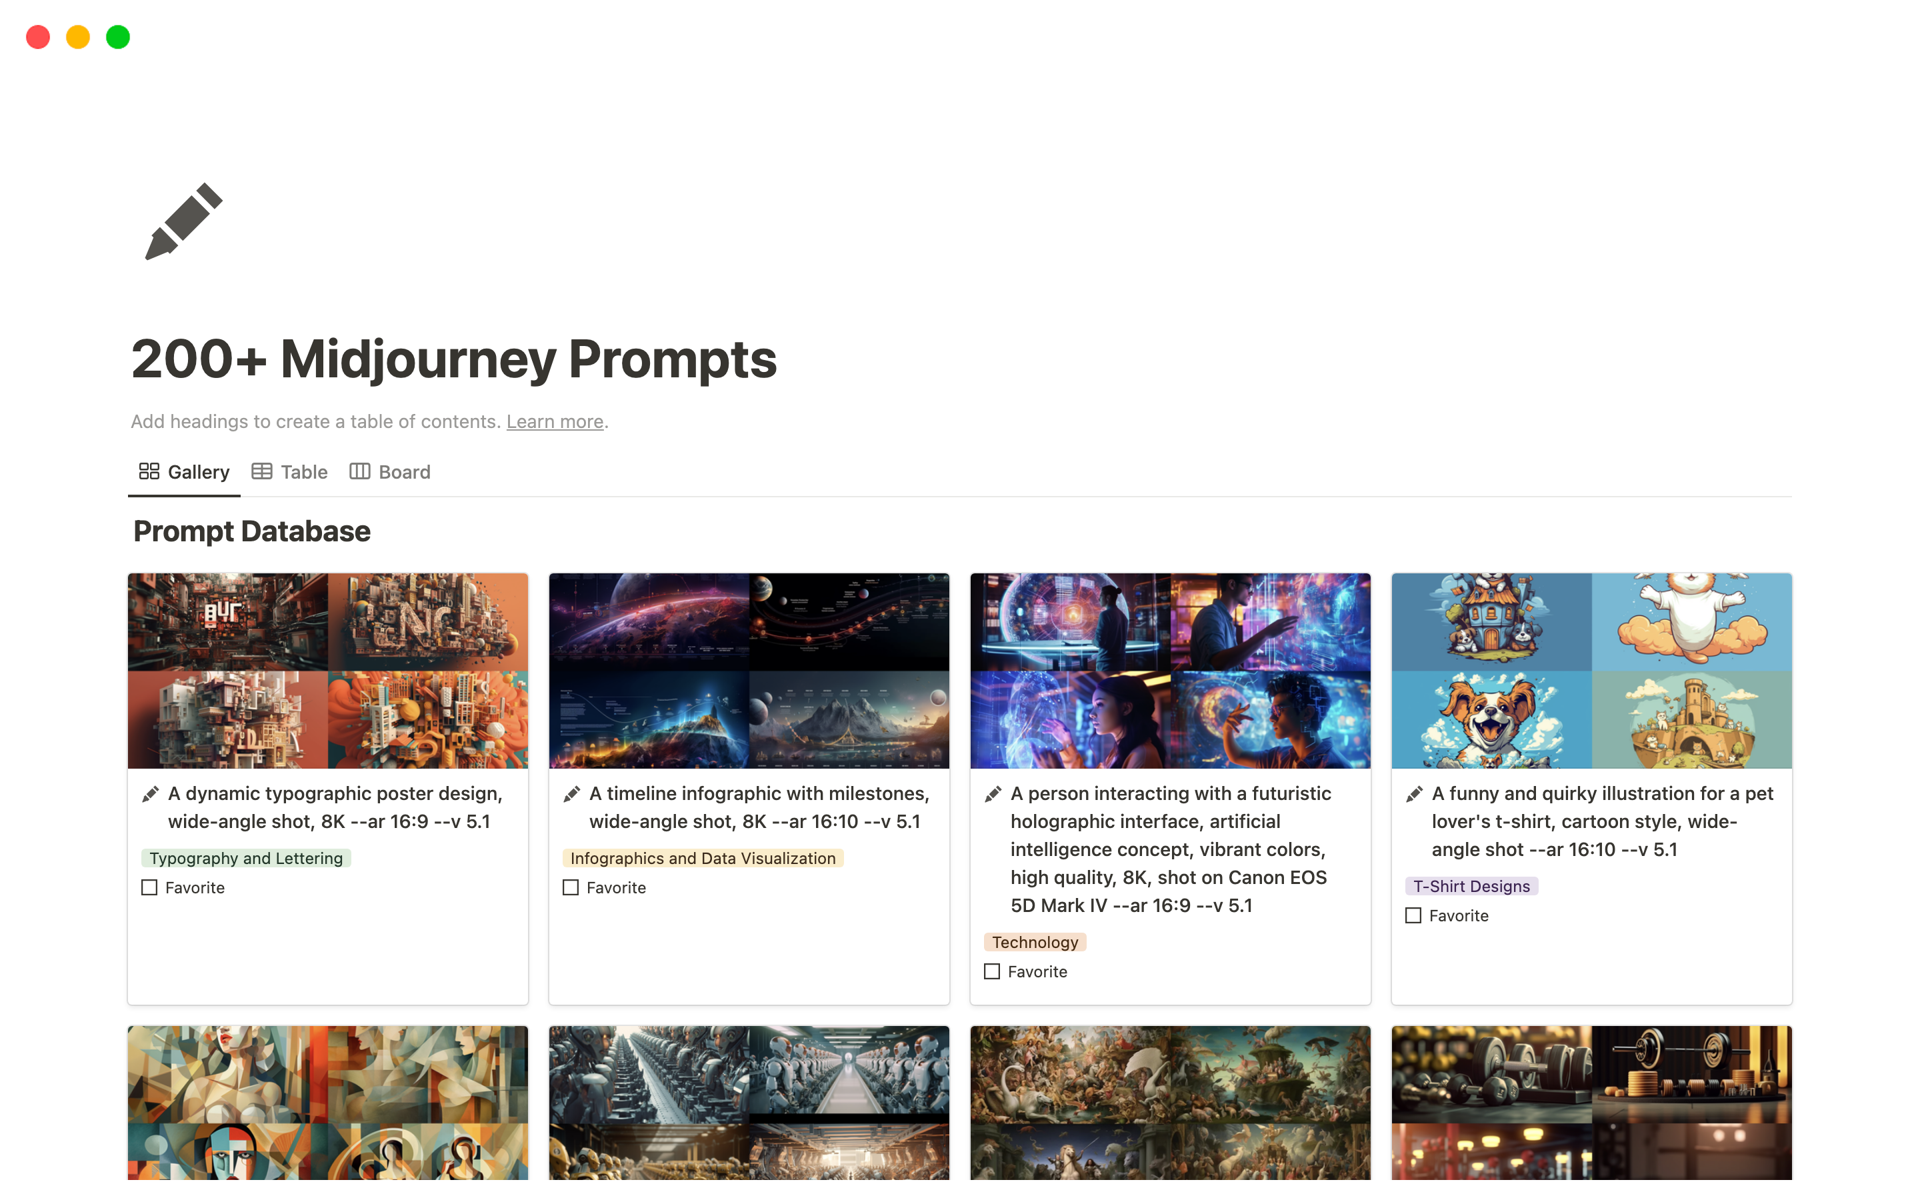Click the Typography and Lettering tag
The image size is (1920, 1200).
point(246,858)
